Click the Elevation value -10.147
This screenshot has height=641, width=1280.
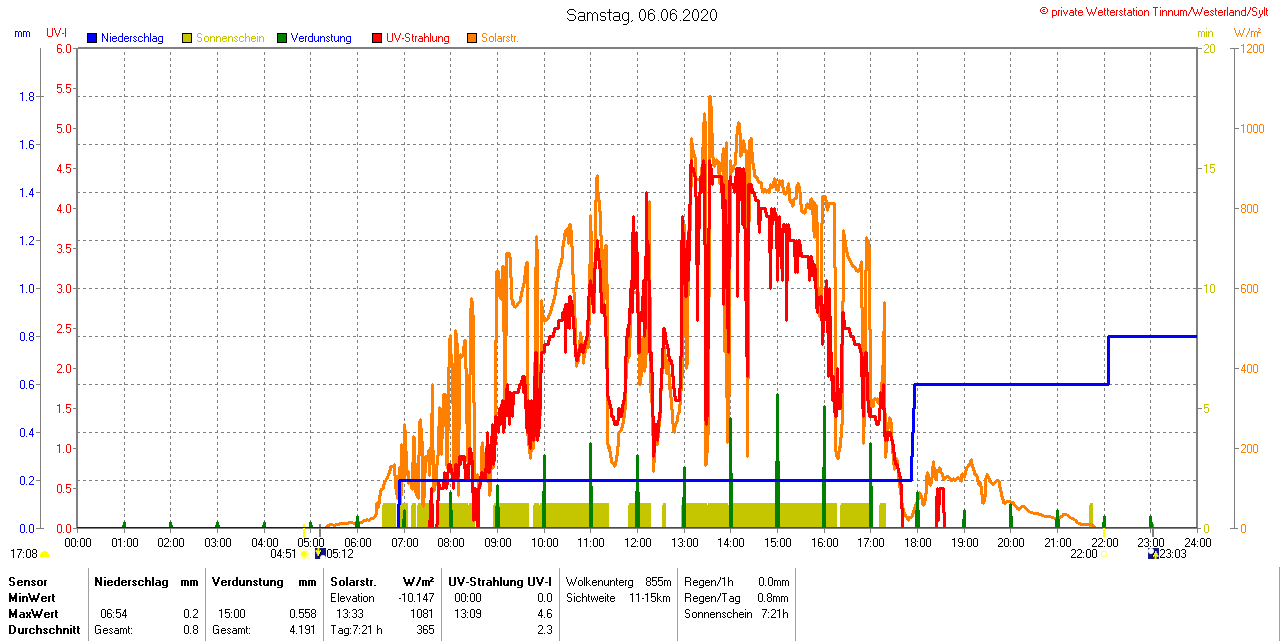pos(416,597)
